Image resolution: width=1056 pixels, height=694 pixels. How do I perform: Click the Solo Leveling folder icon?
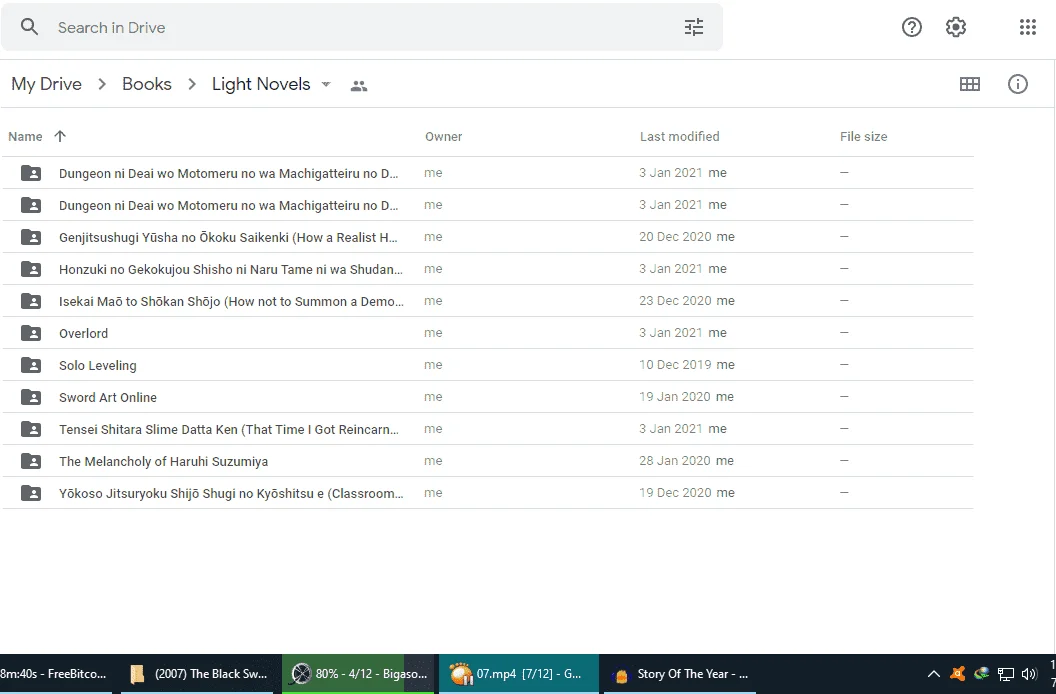point(31,365)
